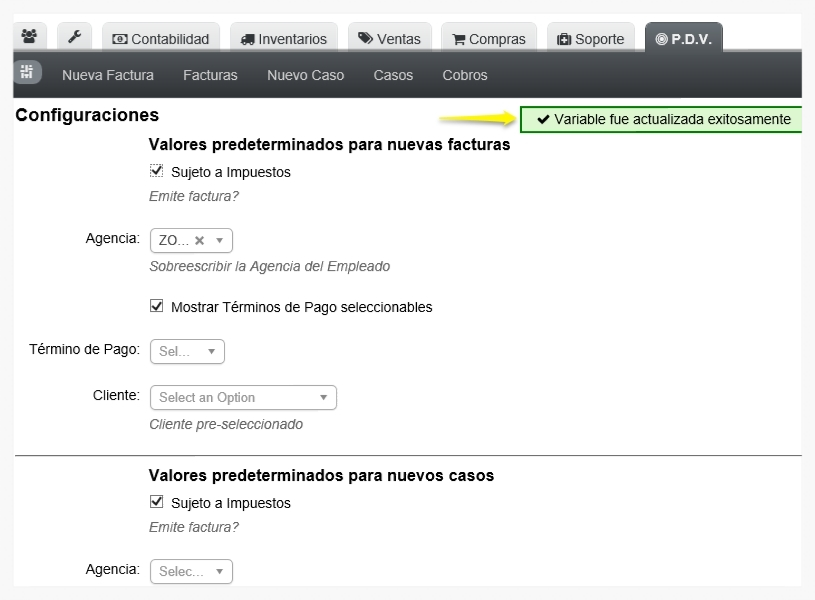
Task: Open the Casos menu item
Action: click(393, 75)
